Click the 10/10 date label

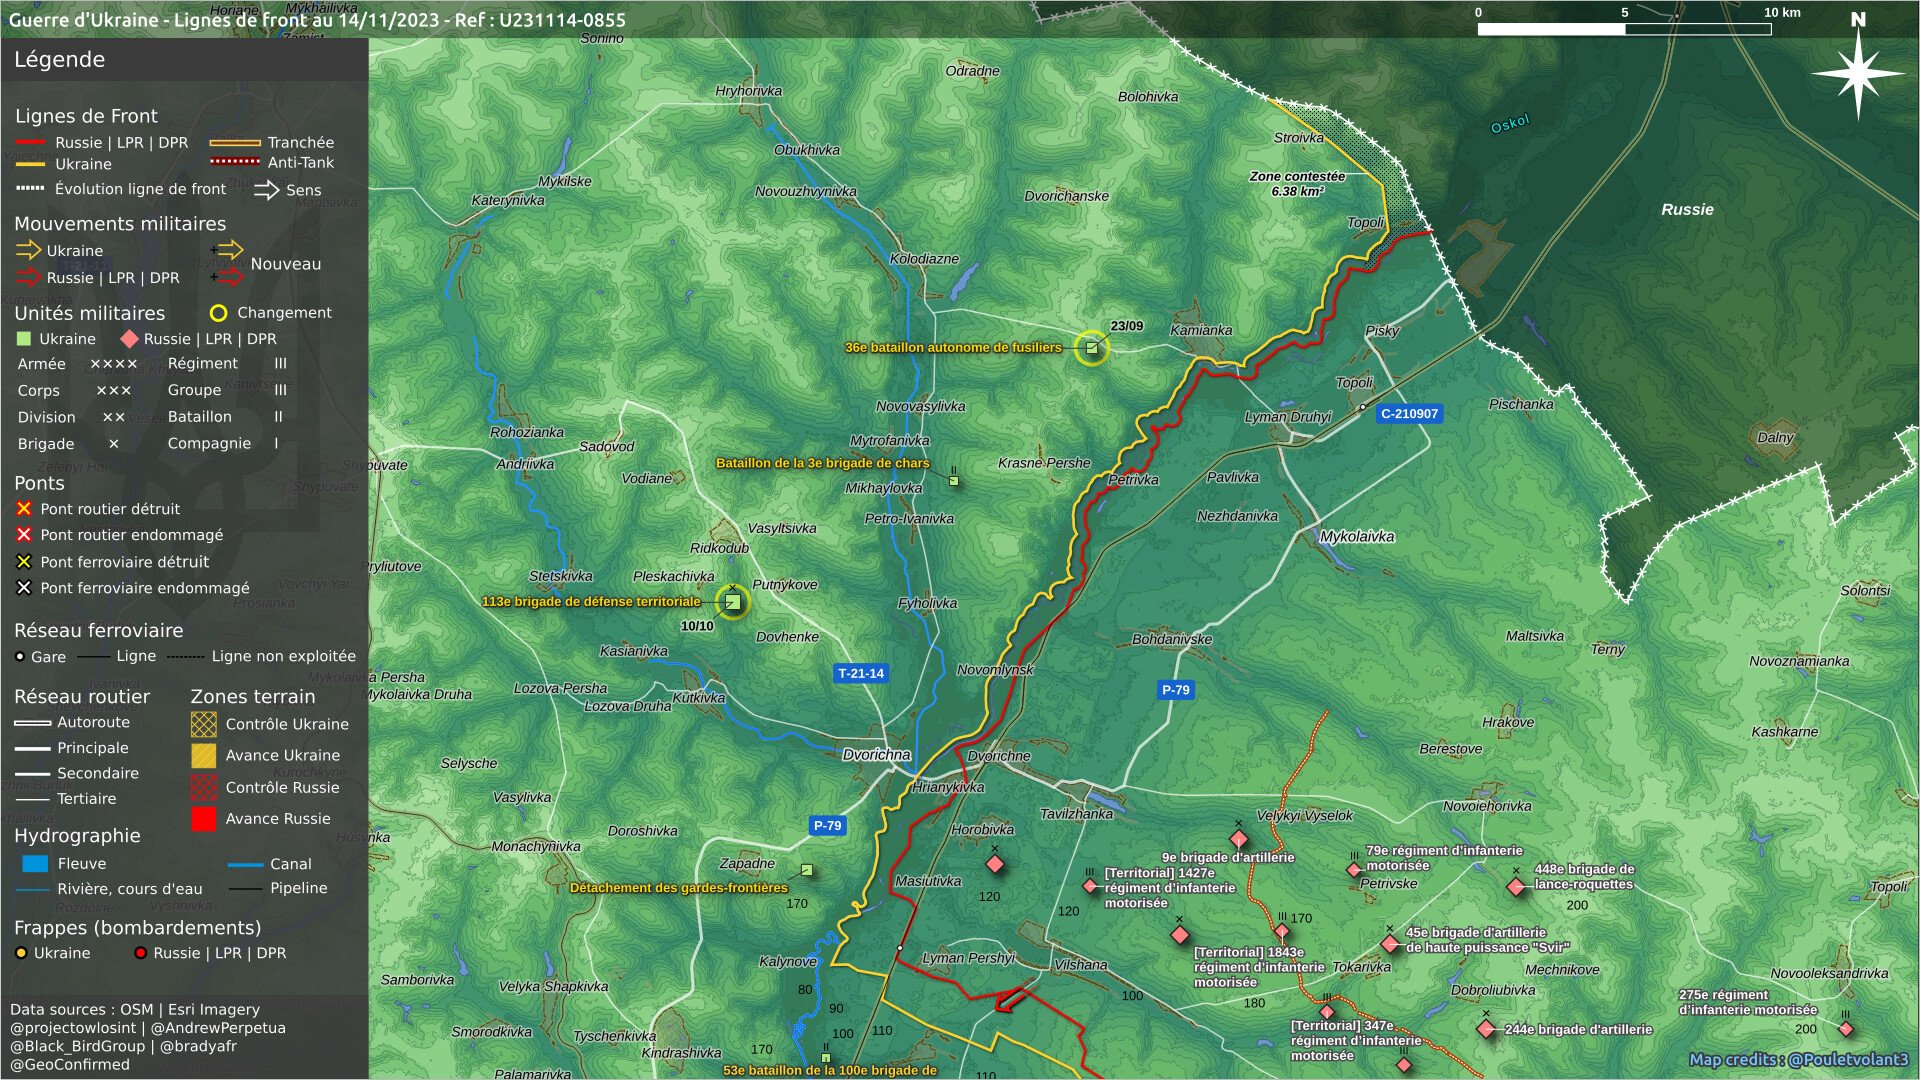pyautogui.click(x=697, y=627)
